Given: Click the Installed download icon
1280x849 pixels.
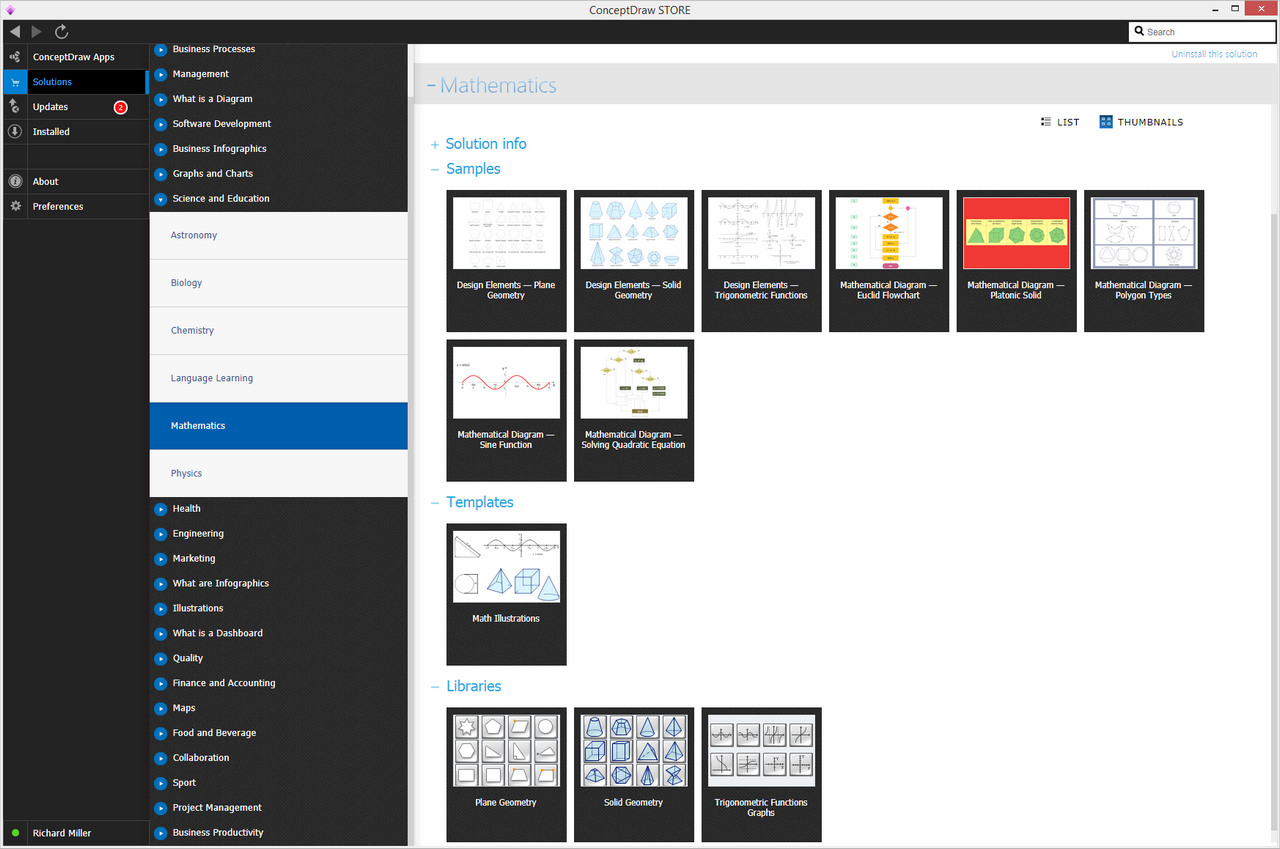Looking at the screenshot, I should [15, 132].
